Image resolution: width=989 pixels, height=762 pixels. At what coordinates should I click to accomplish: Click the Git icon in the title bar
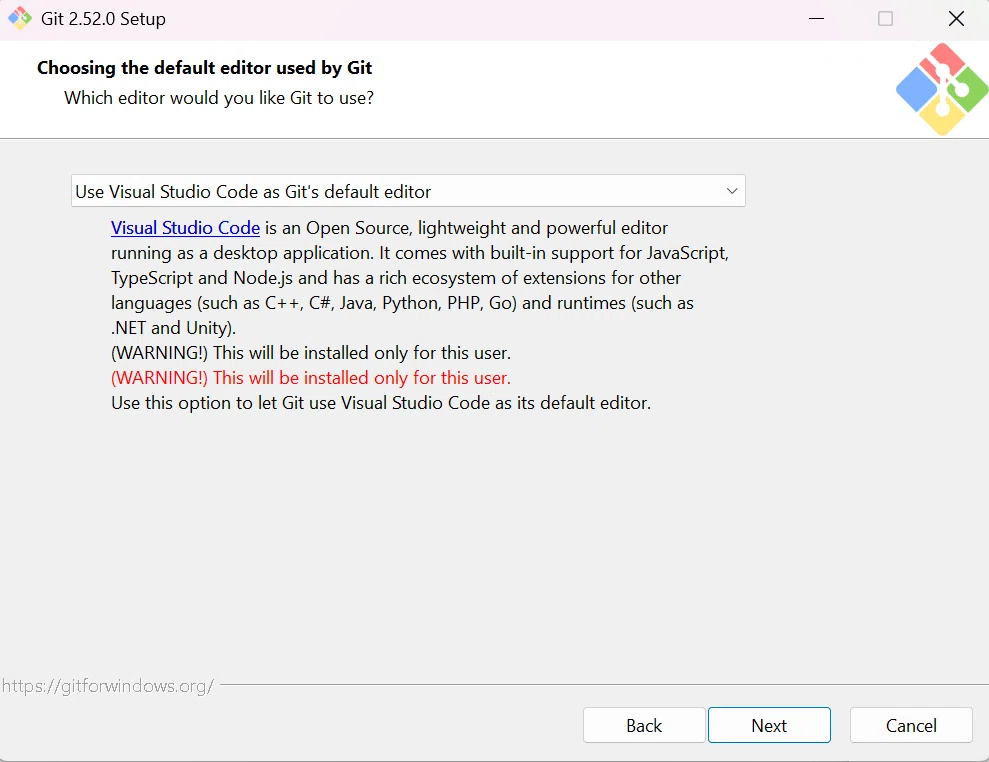pos(20,18)
